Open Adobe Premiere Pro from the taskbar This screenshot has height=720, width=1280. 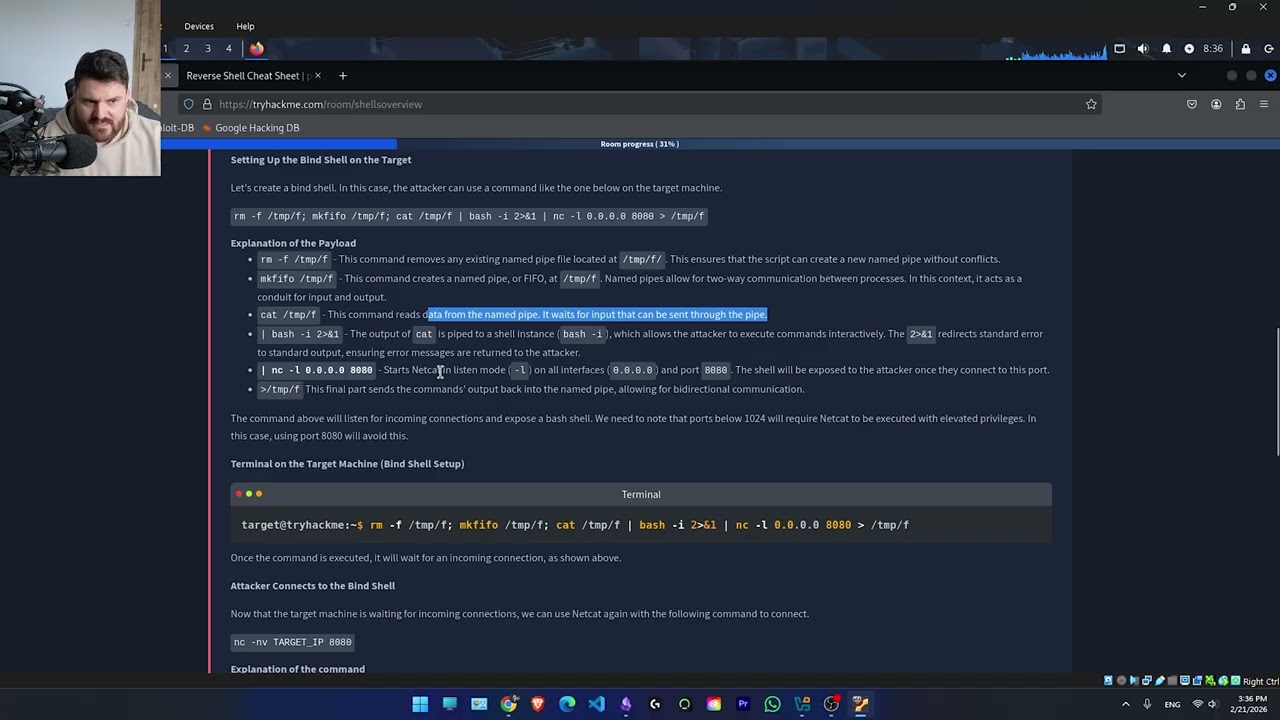pyautogui.click(x=743, y=704)
